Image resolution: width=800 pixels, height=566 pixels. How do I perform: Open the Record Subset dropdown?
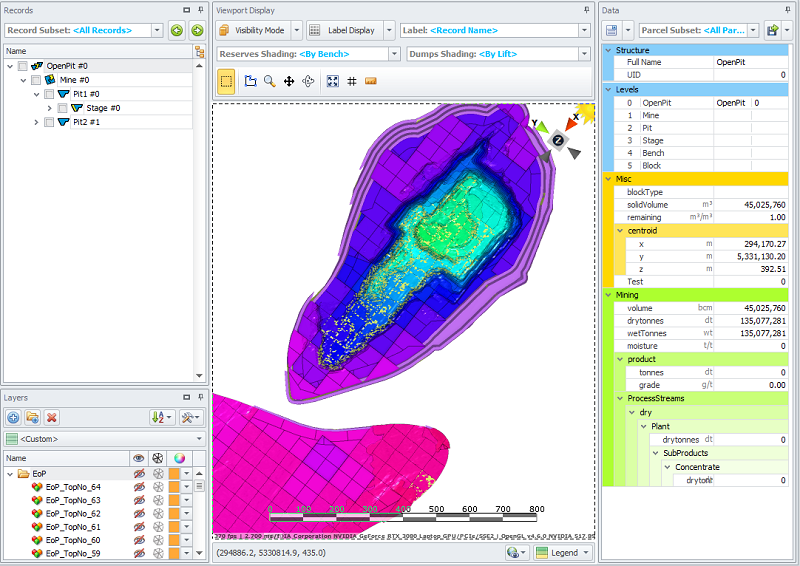pos(158,30)
